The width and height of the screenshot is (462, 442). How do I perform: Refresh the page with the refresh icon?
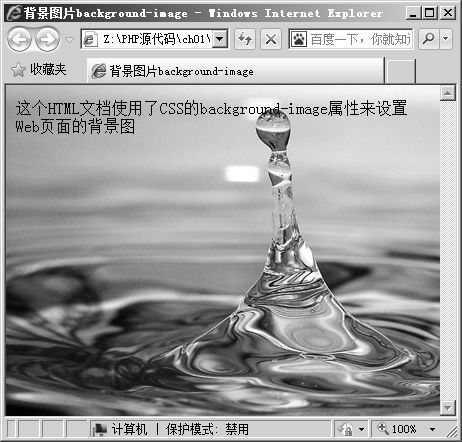point(245,39)
